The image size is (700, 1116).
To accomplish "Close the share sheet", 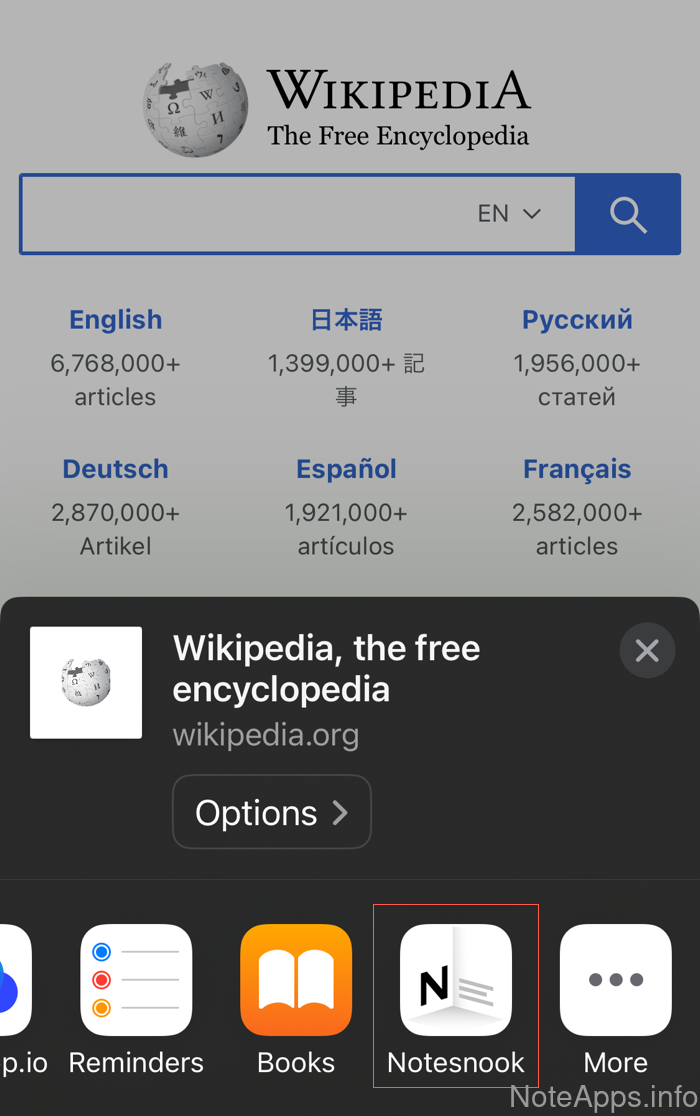I will 647,651.
